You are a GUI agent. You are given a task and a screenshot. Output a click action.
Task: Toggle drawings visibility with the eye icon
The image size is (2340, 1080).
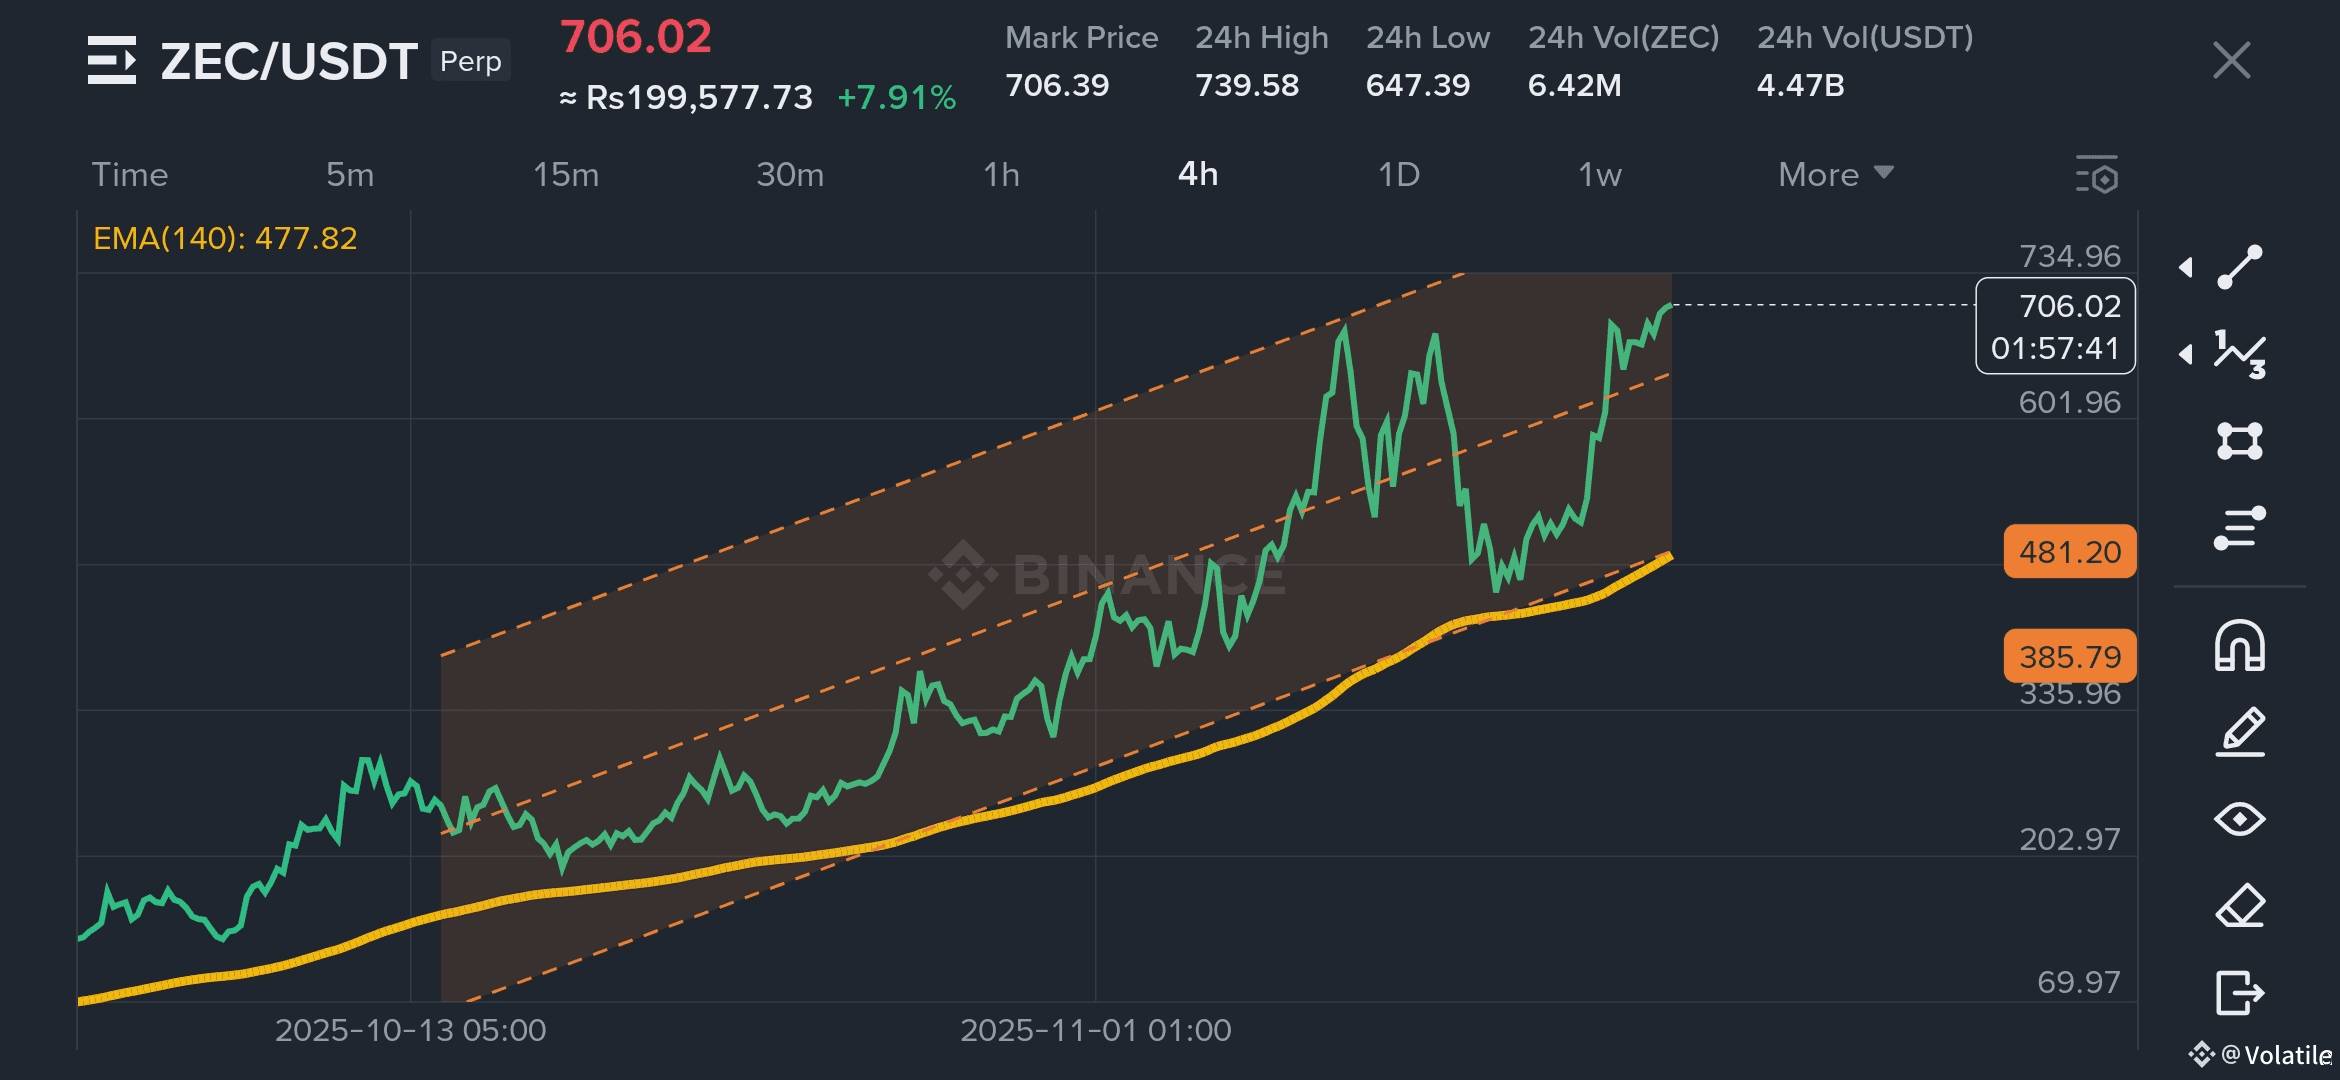tap(2240, 819)
